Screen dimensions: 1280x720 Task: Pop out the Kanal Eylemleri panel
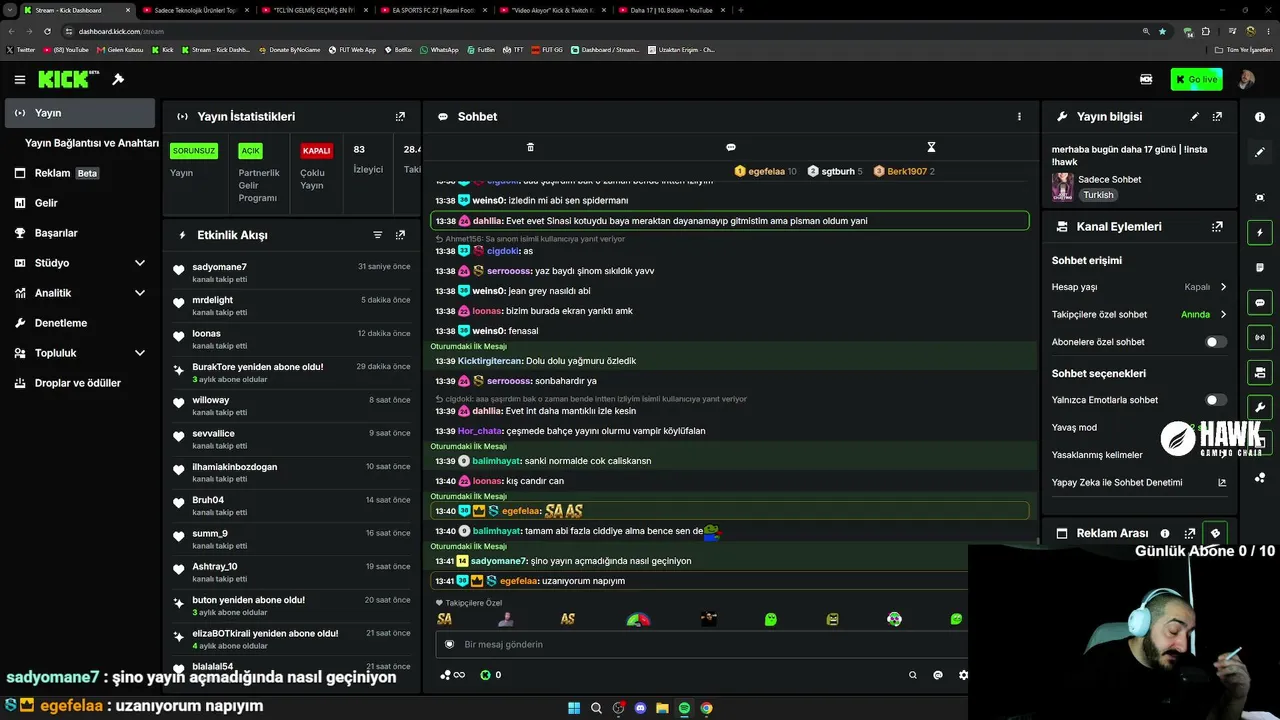(x=1217, y=227)
